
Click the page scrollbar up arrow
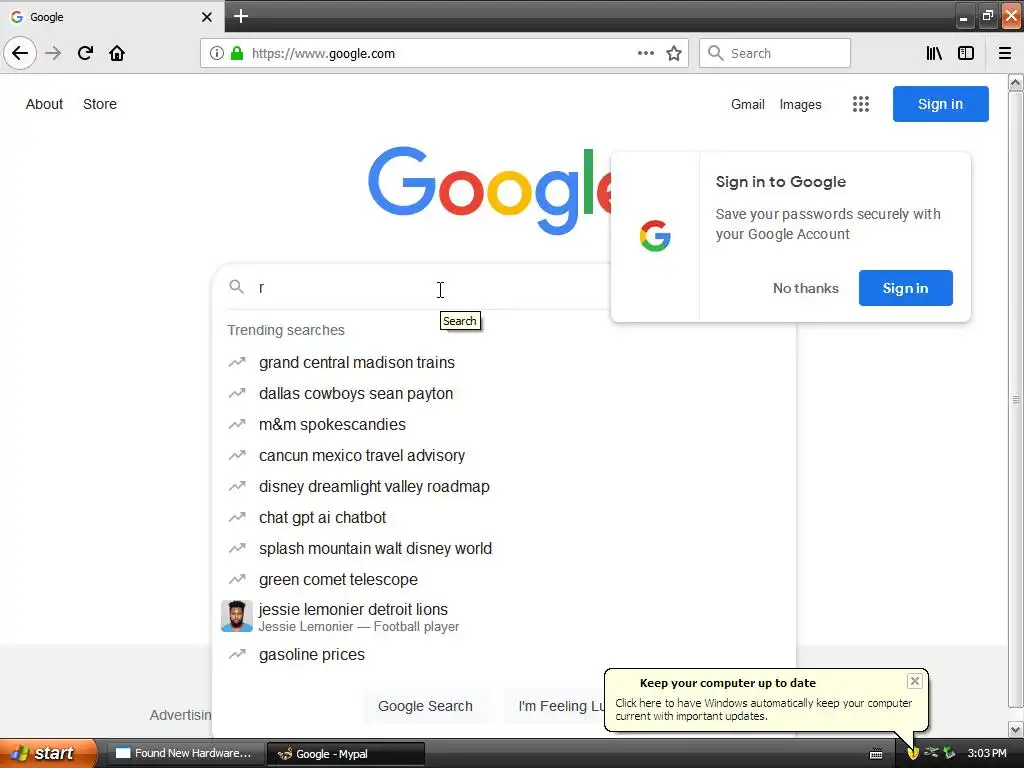(x=1016, y=82)
